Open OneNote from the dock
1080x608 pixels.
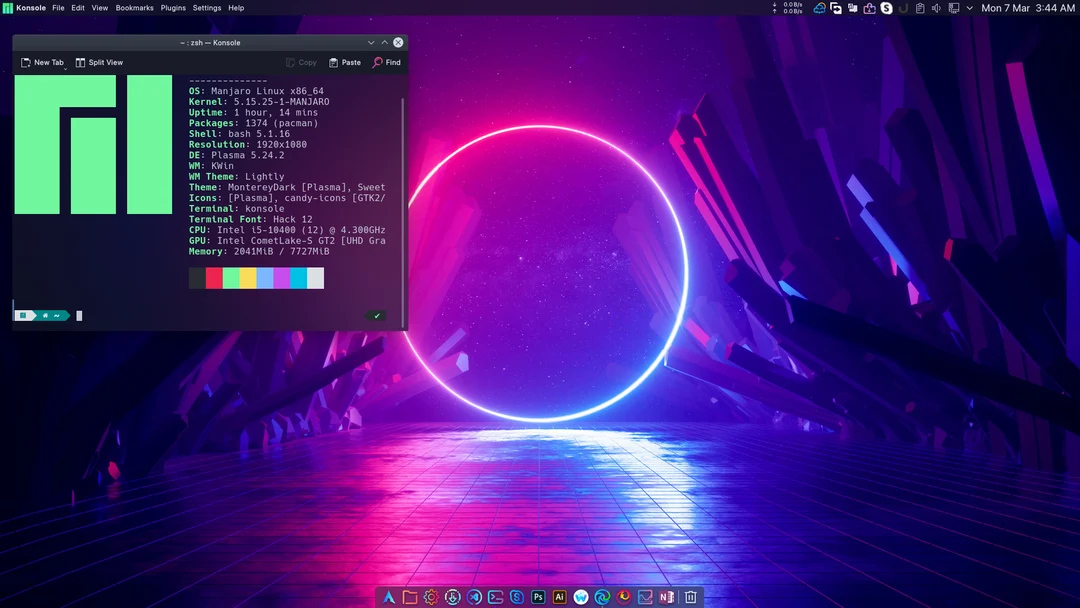(x=667, y=596)
